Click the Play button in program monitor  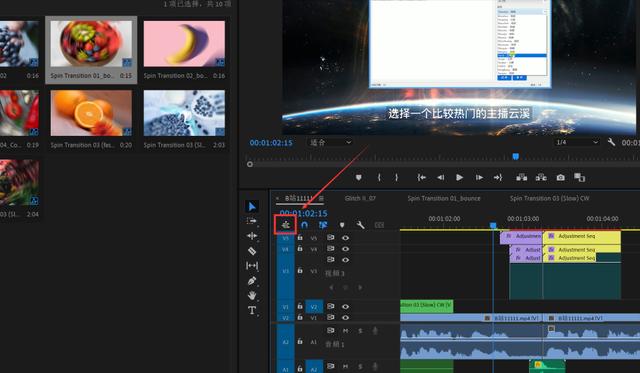tap(459, 177)
